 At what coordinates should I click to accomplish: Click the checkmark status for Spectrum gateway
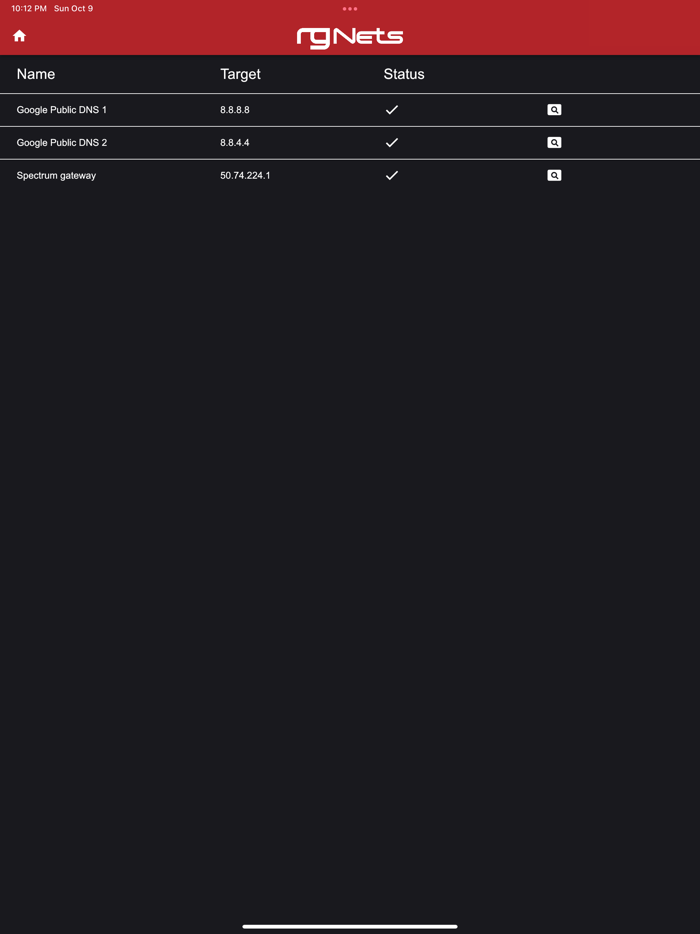click(392, 175)
